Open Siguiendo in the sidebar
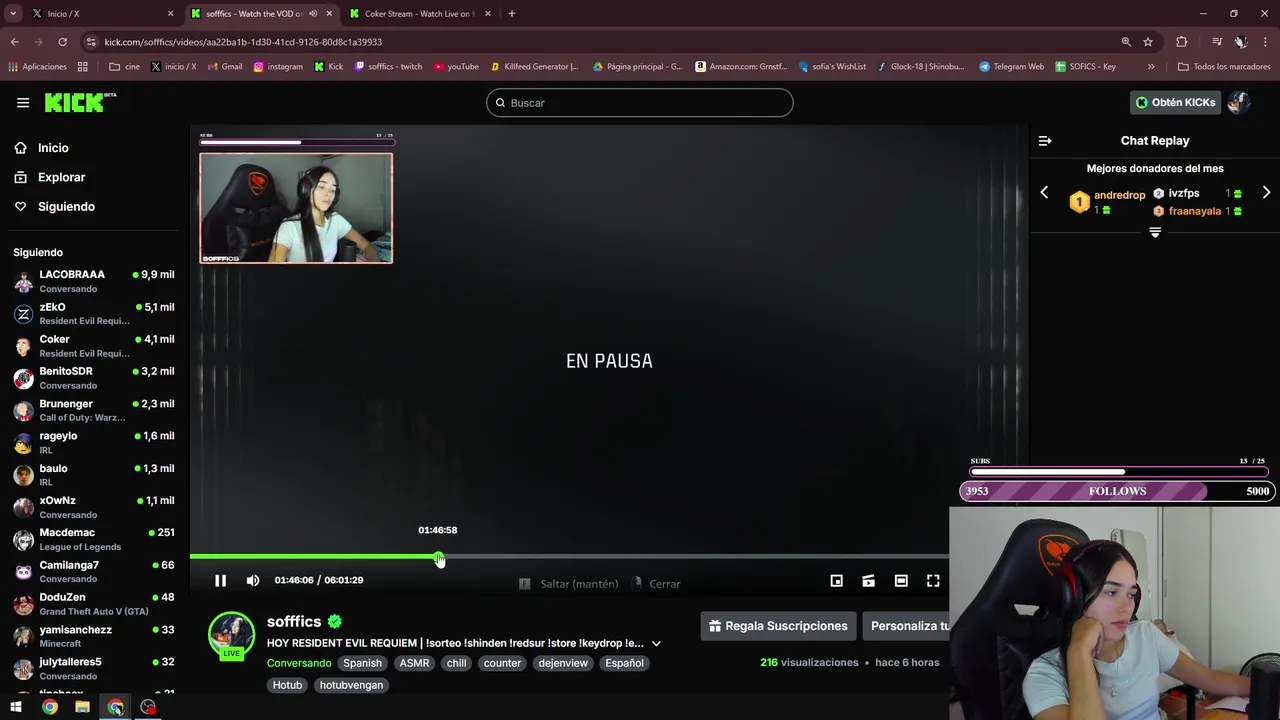The width and height of the screenshot is (1280, 720). click(66, 206)
